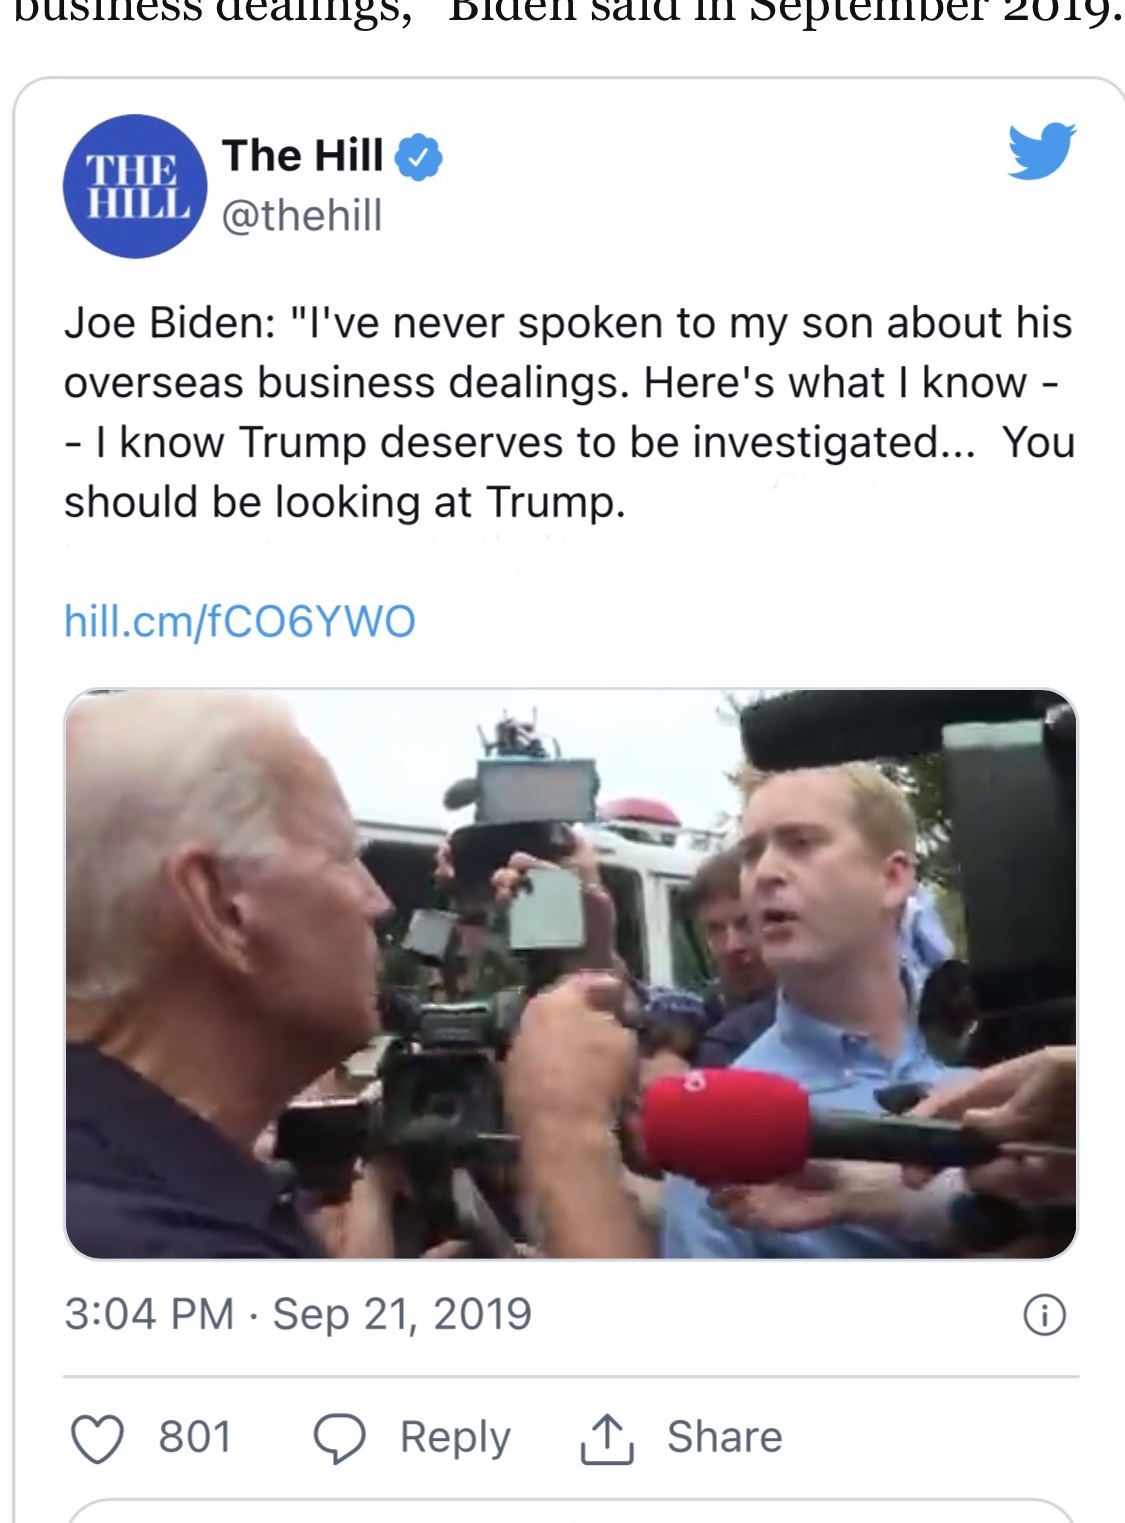
Task: View the 801 likes count
Action: click(195, 1437)
